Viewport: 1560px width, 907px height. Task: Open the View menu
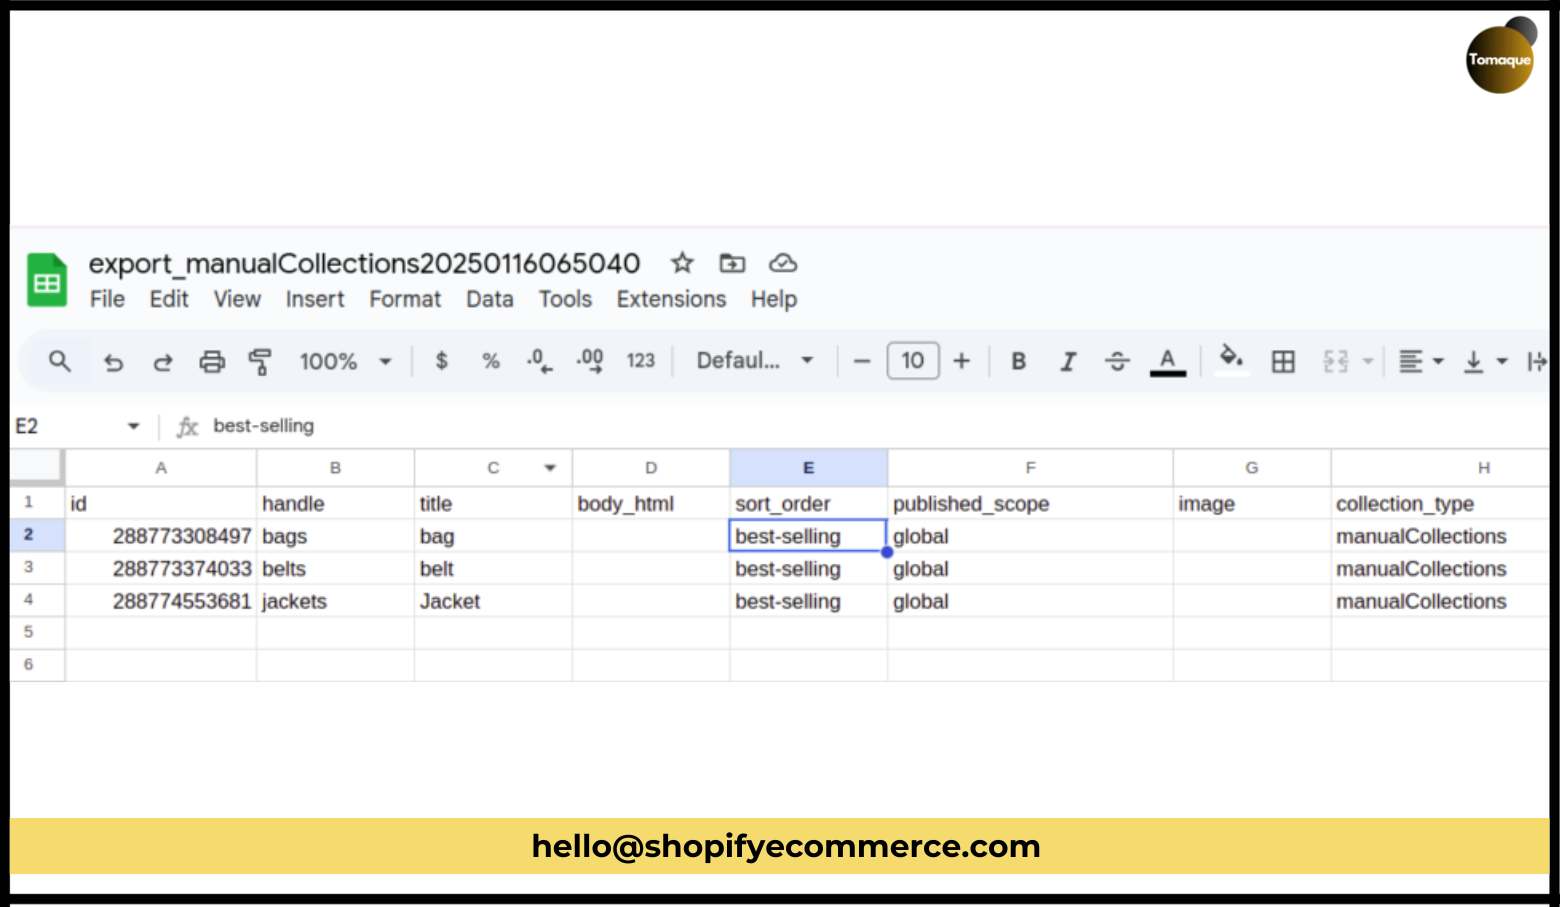click(237, 299)
